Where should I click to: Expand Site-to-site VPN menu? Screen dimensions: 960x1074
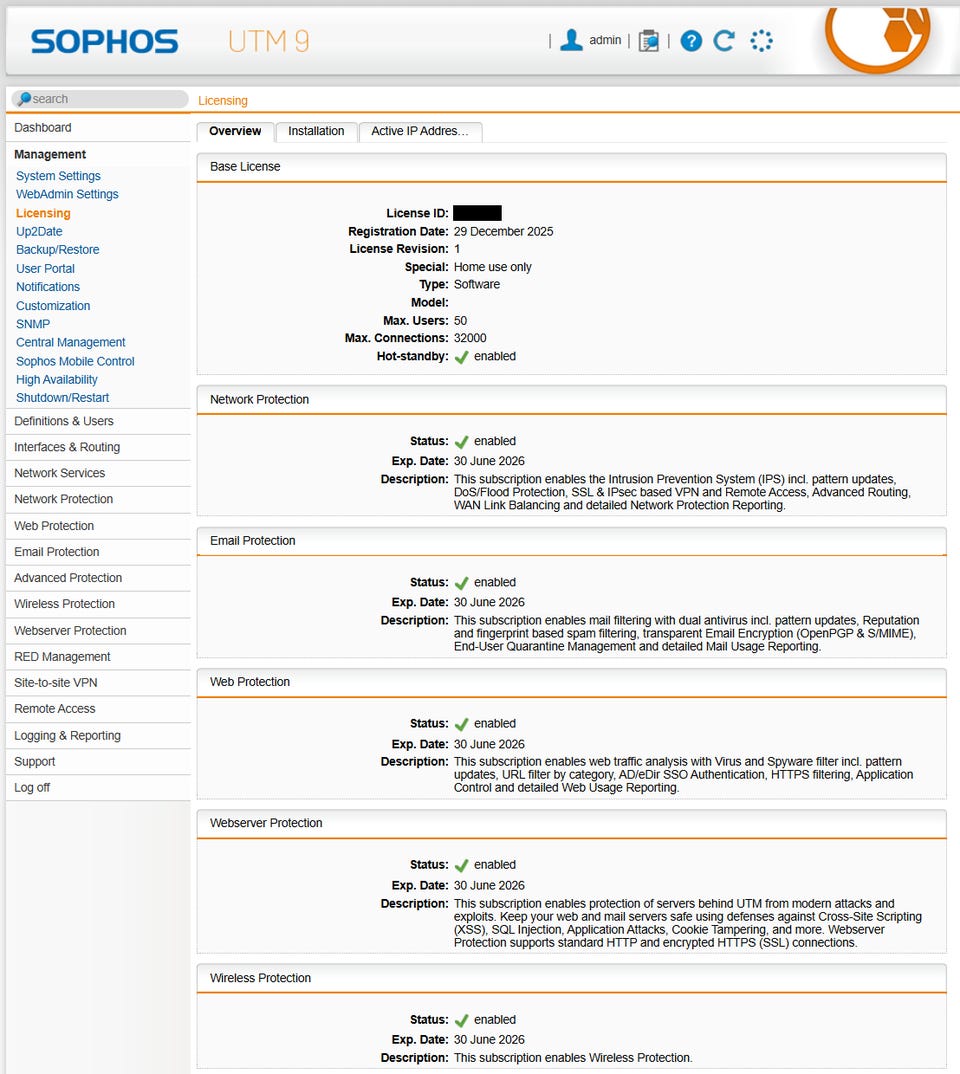click(x=98, y=683)
